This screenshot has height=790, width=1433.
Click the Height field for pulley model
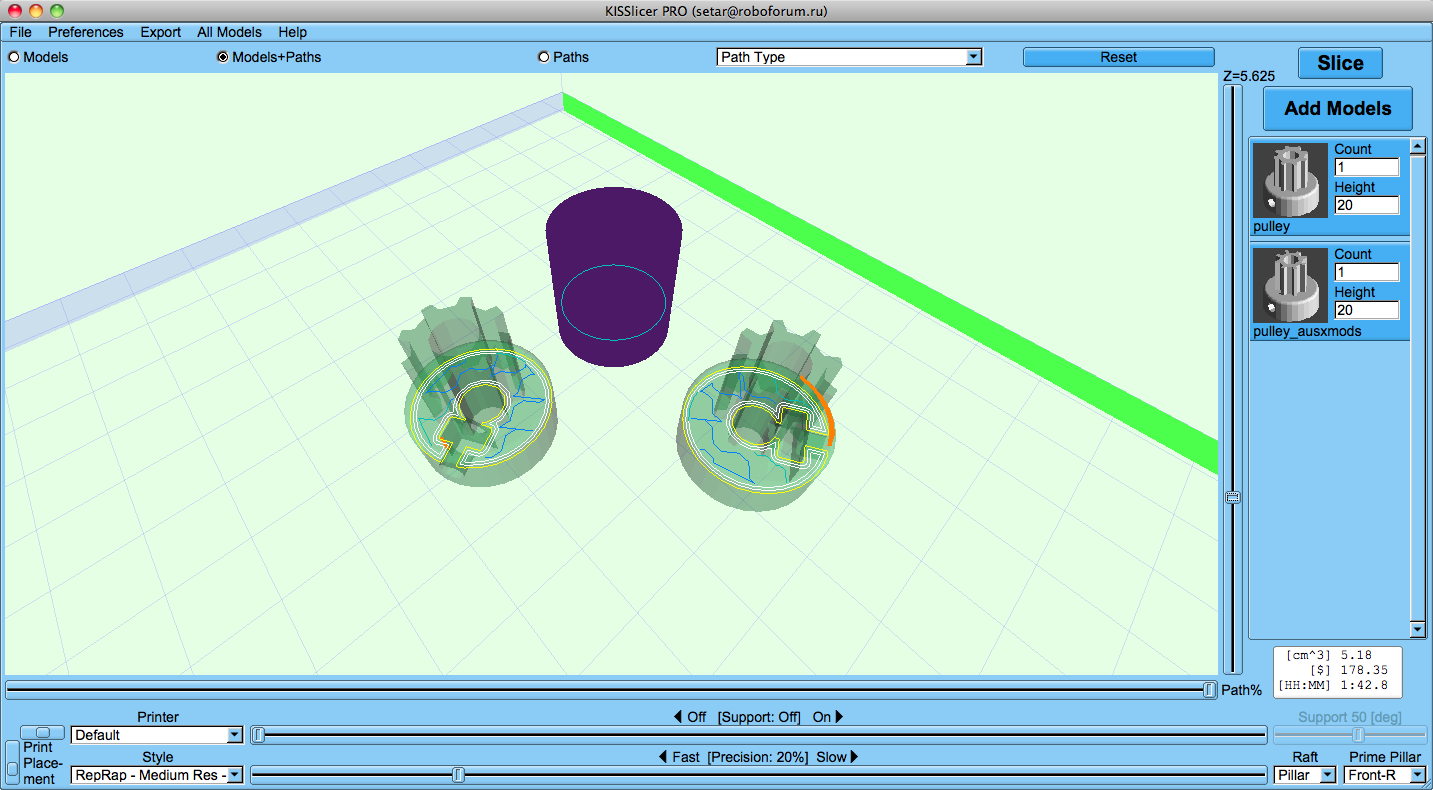[1366, 205]
